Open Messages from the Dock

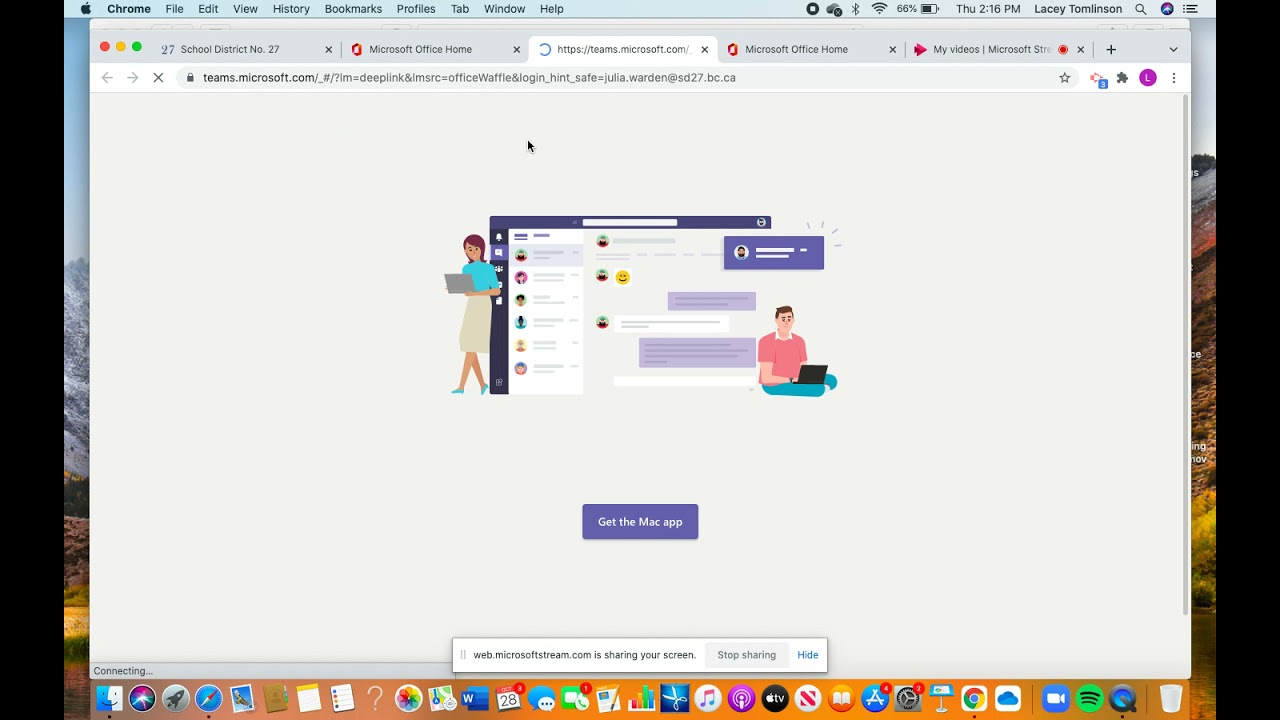click(x=542, y=698)
